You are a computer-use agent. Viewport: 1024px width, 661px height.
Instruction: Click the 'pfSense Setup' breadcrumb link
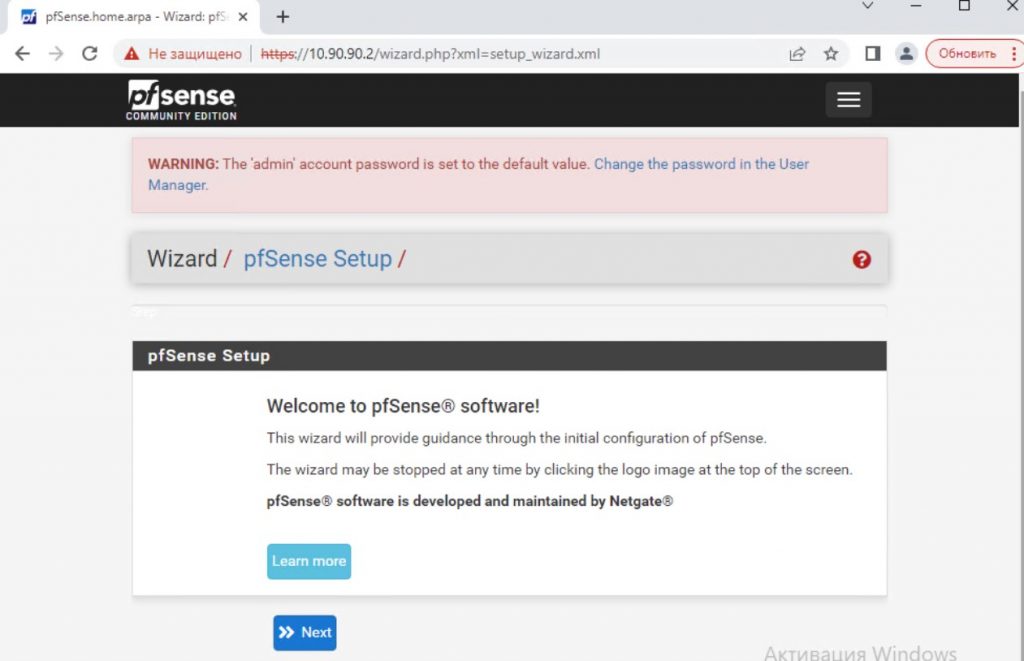[317, 259]
